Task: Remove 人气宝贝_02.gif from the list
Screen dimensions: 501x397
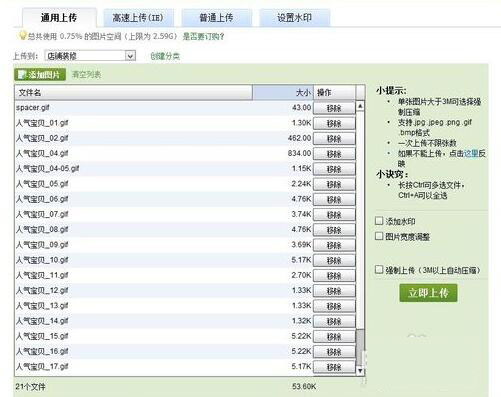Action: tap(334, 139)
